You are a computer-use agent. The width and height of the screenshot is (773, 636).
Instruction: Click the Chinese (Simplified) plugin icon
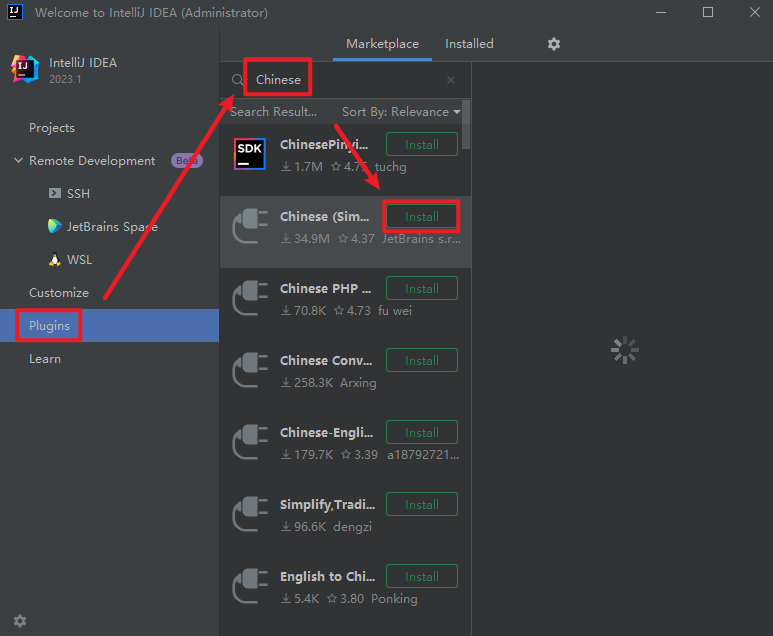(x=250, y=226)
